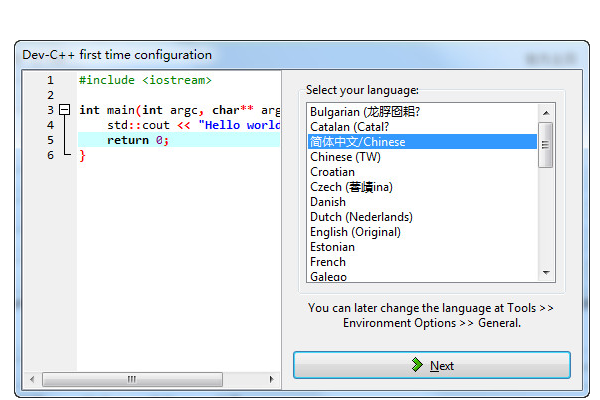Select Bulgarian language from the list
The height and width of the screenshot is (400, 600).
pyautogui.click(x=364, y=112)
